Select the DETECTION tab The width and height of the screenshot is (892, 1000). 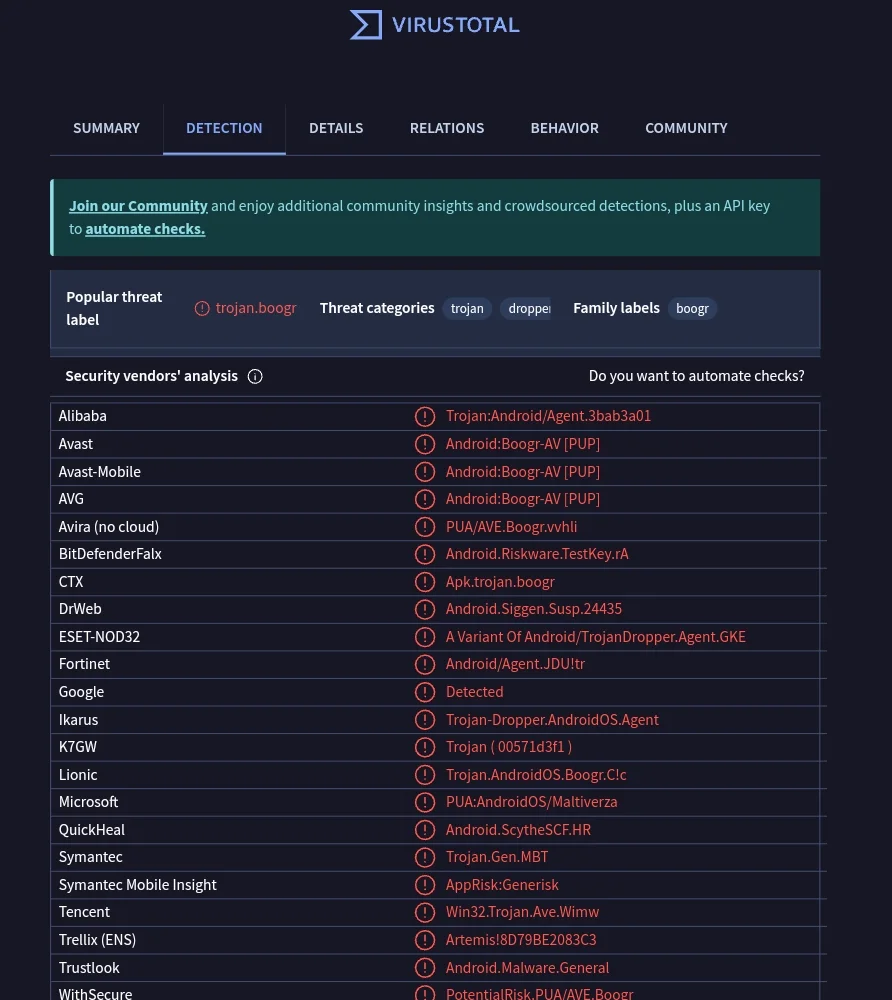pyautogui.click(x=224, y=128)
